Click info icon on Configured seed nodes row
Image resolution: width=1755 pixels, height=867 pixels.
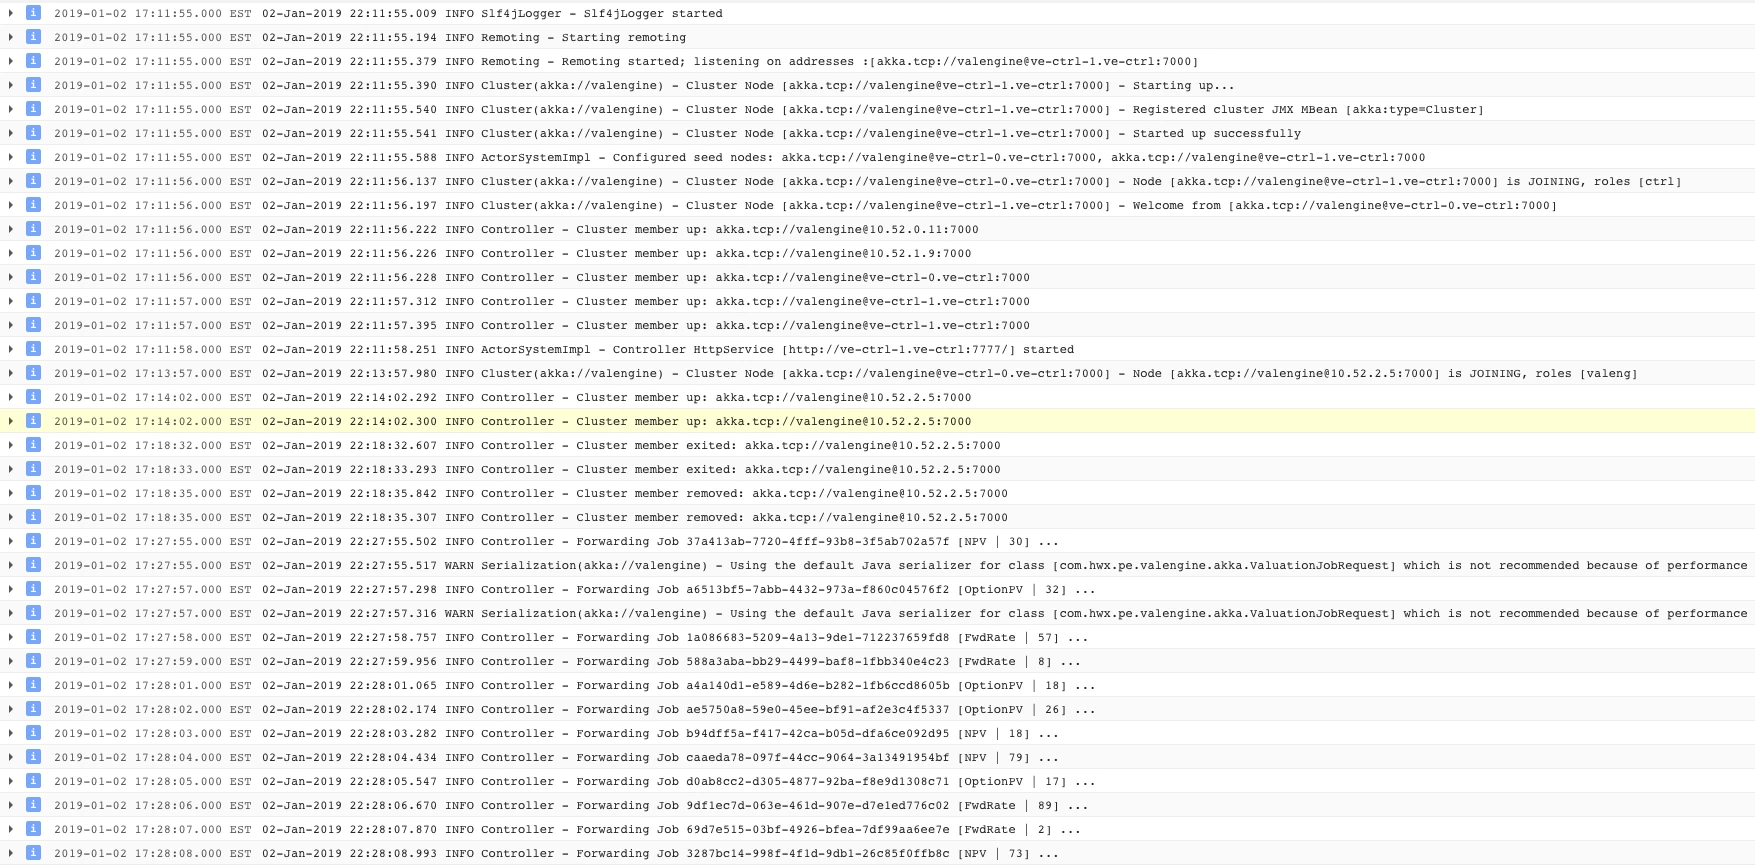pyautogui.click(x=33, y=157)
